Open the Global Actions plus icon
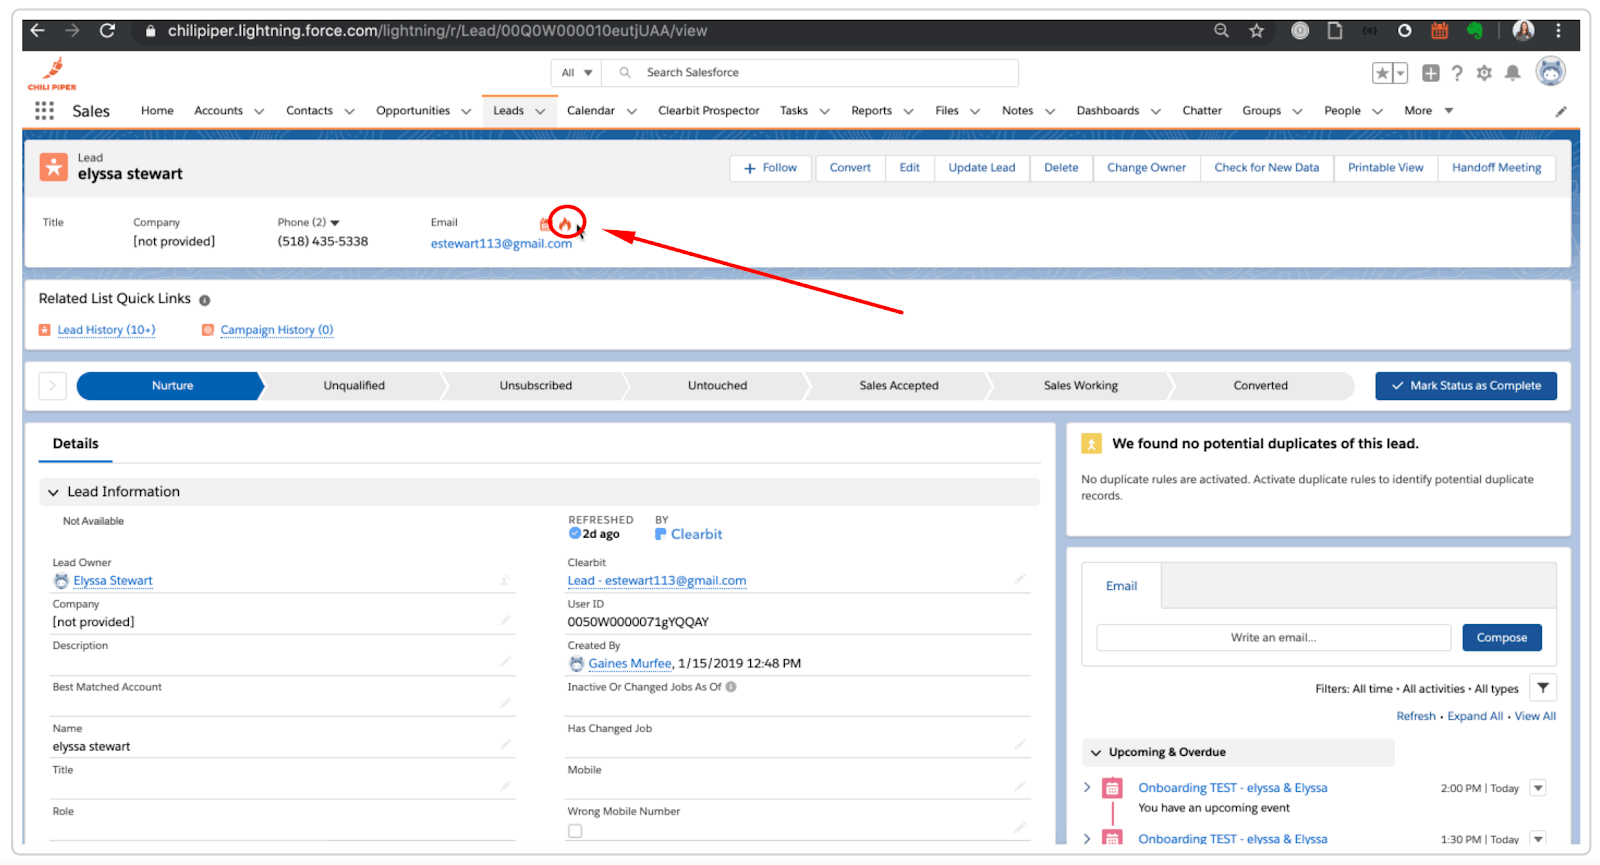This screenshot has width=1600, height=865. click(1431, 73)
